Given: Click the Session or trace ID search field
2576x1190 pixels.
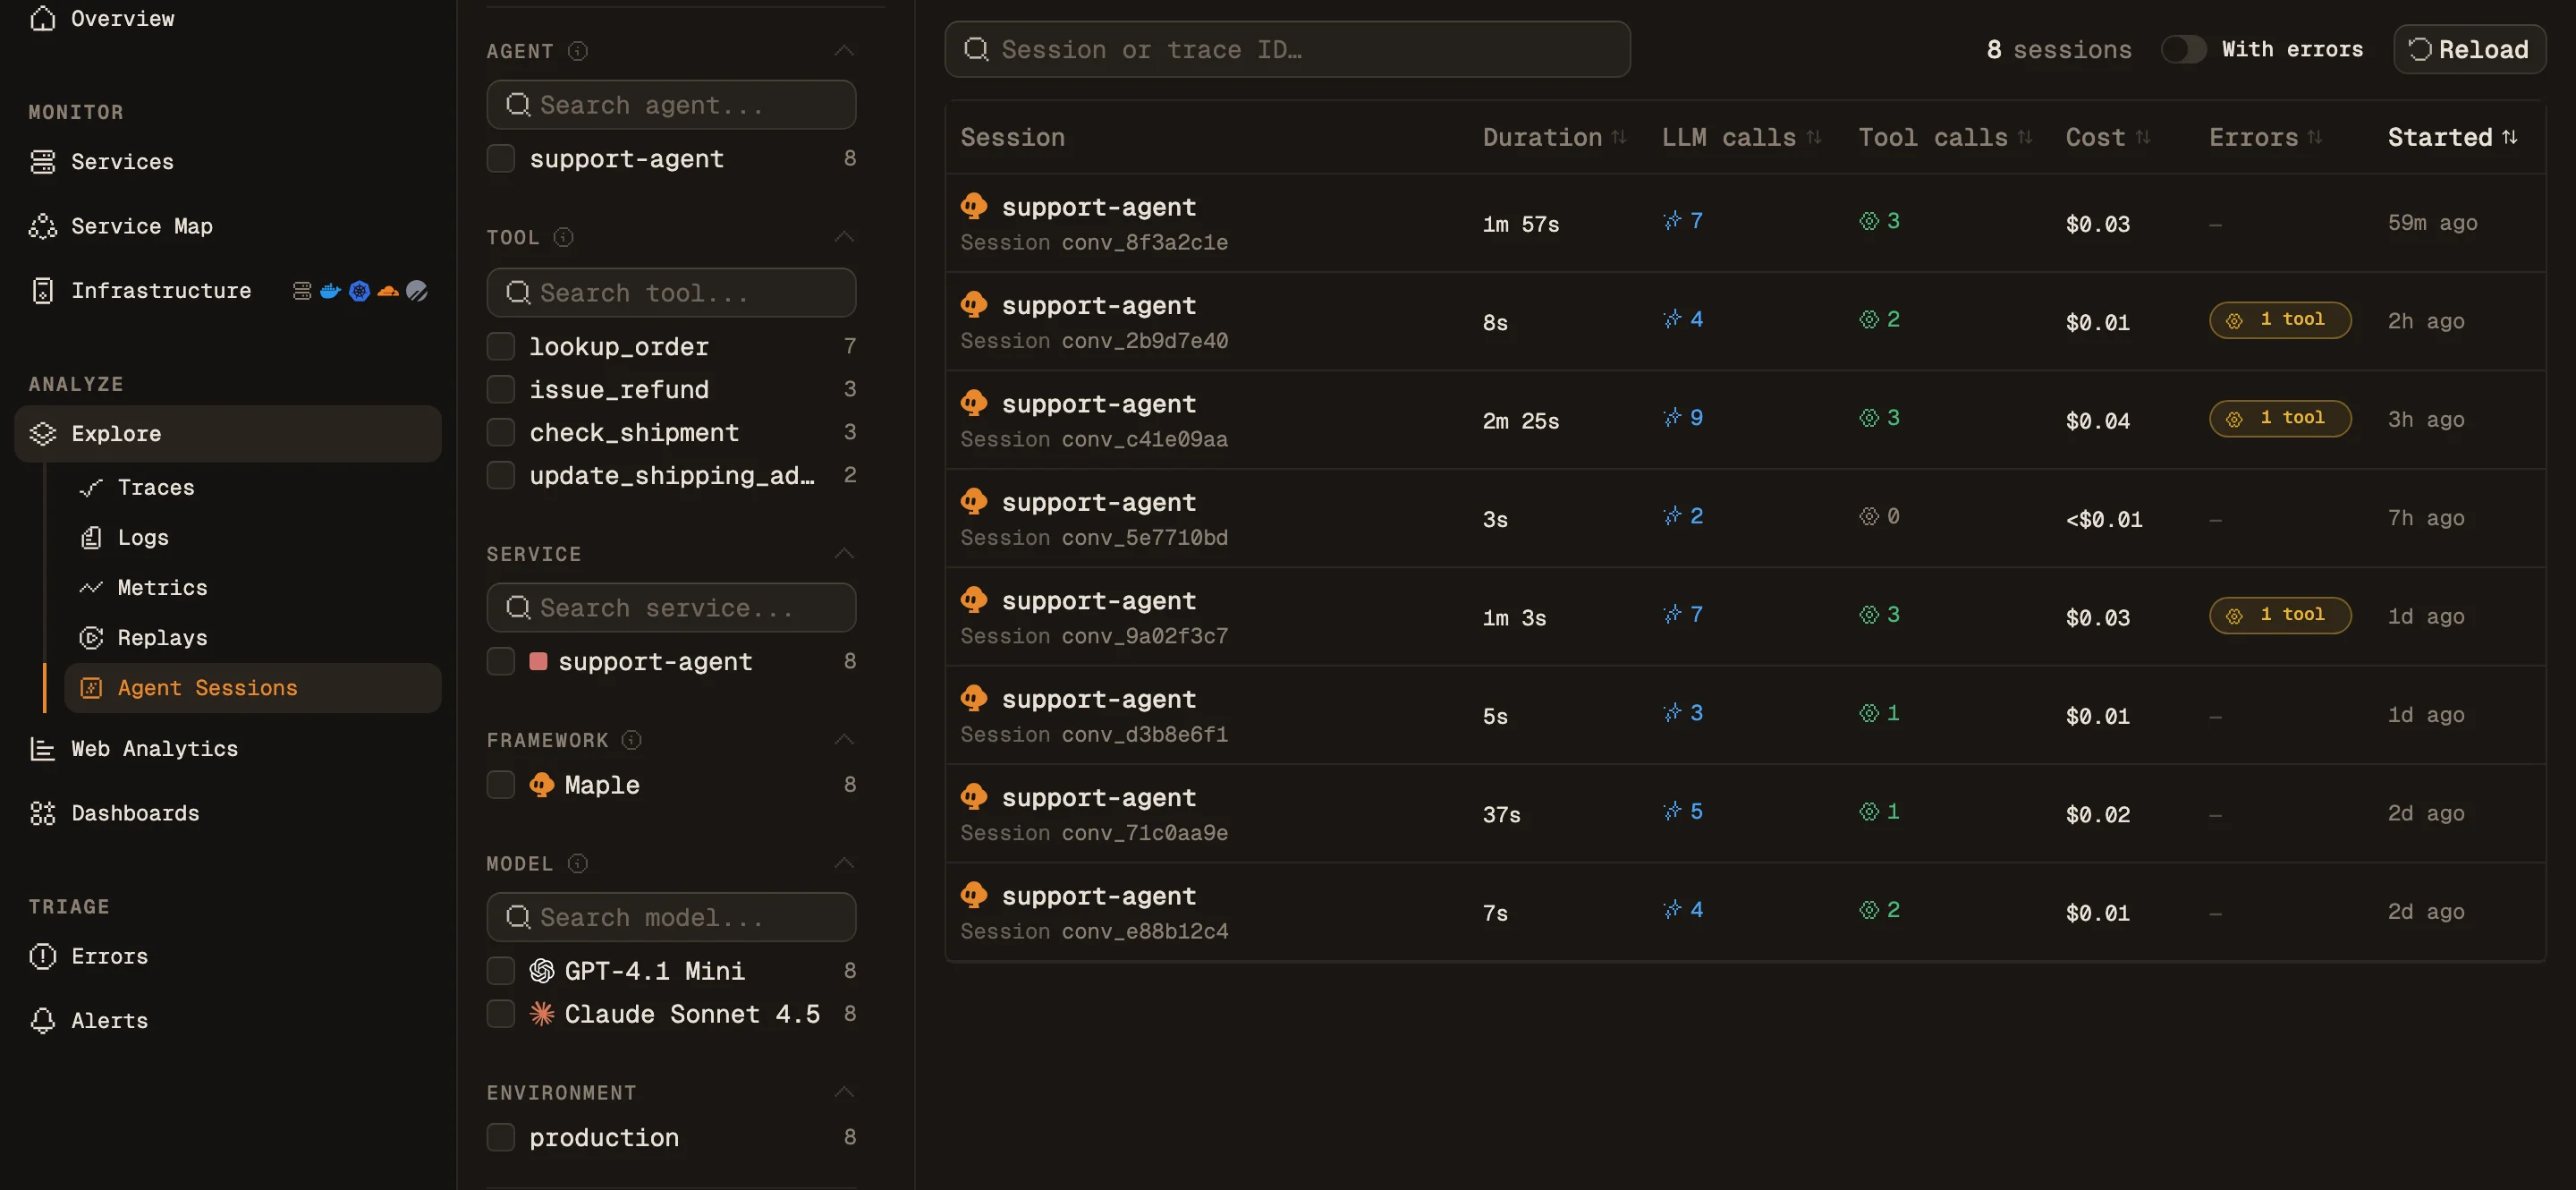Looking at the screenshot, I should [x=1287, y=49].
